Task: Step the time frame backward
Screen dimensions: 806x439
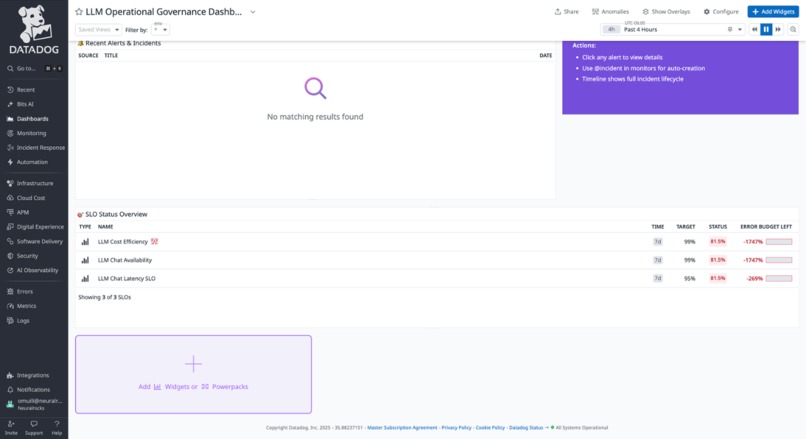Action: pos(755,30)
